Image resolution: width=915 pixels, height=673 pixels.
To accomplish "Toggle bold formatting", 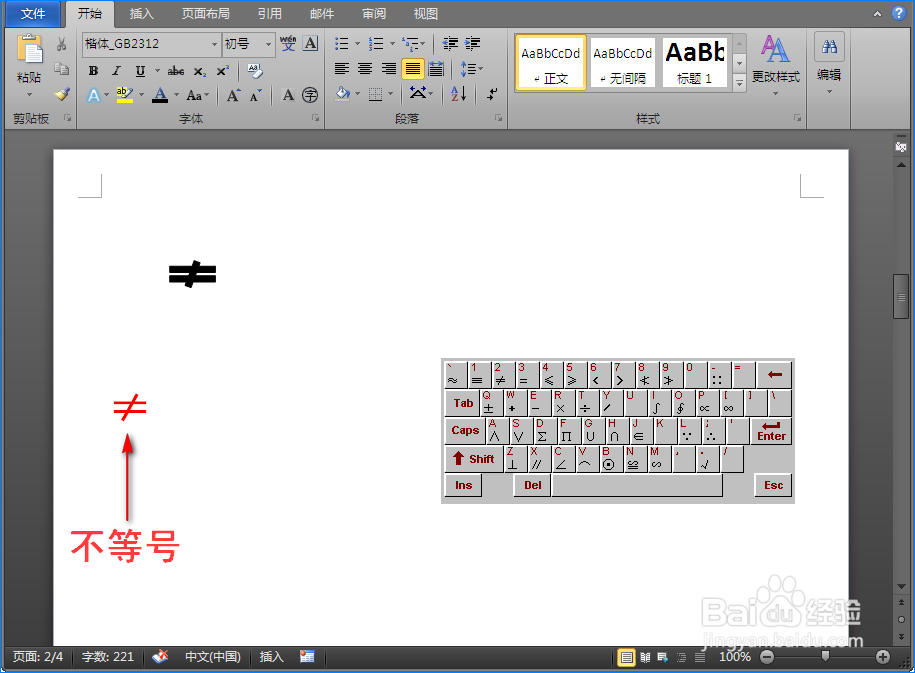I will (93, 70).
